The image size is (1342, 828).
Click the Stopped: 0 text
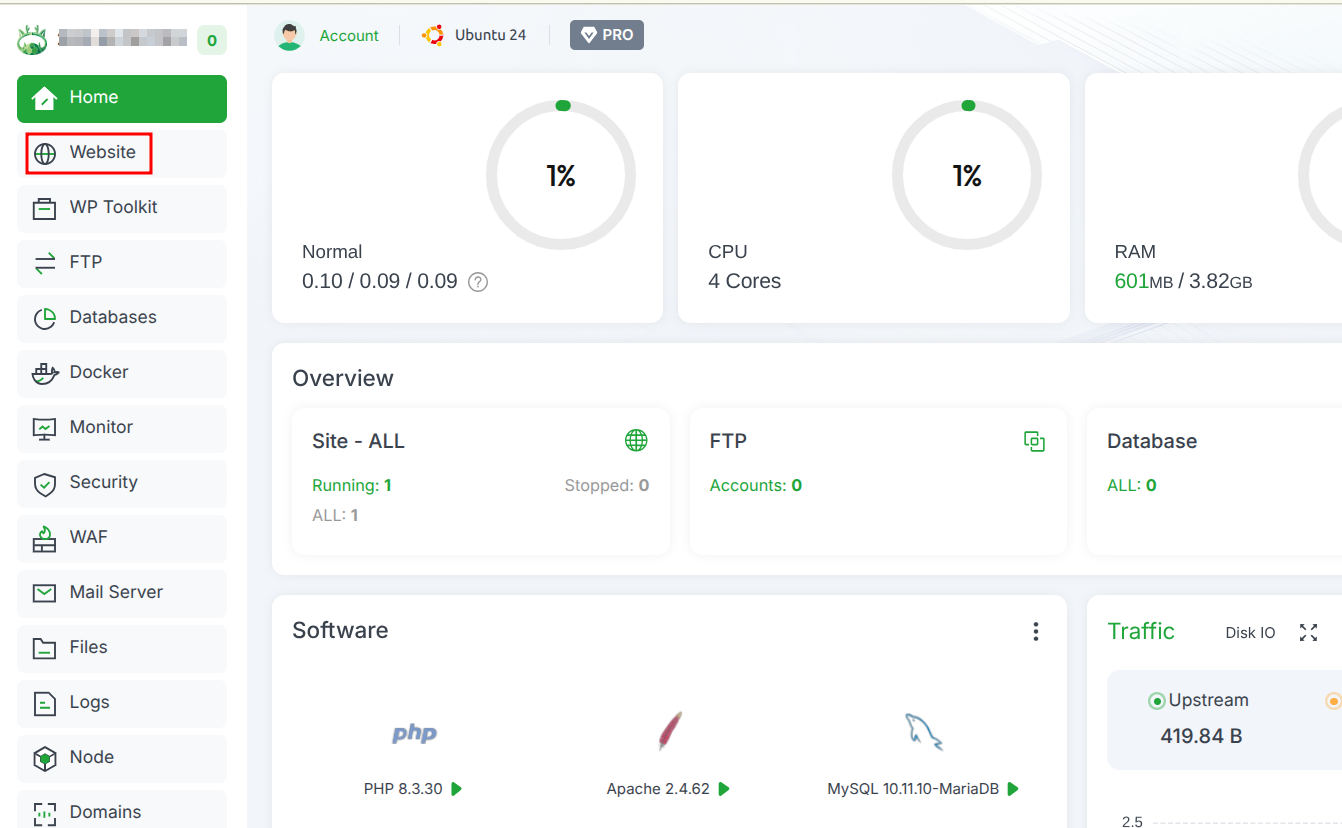(x=607, y=486)
